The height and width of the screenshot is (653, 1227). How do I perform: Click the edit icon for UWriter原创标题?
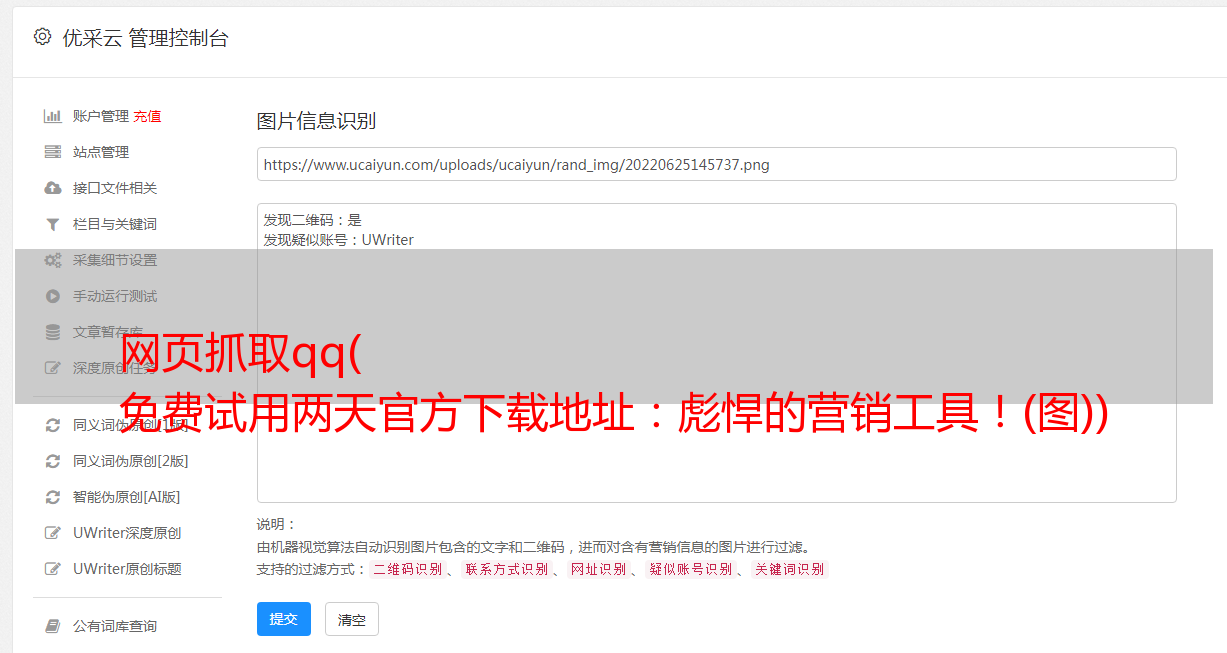tap(53, 569)
